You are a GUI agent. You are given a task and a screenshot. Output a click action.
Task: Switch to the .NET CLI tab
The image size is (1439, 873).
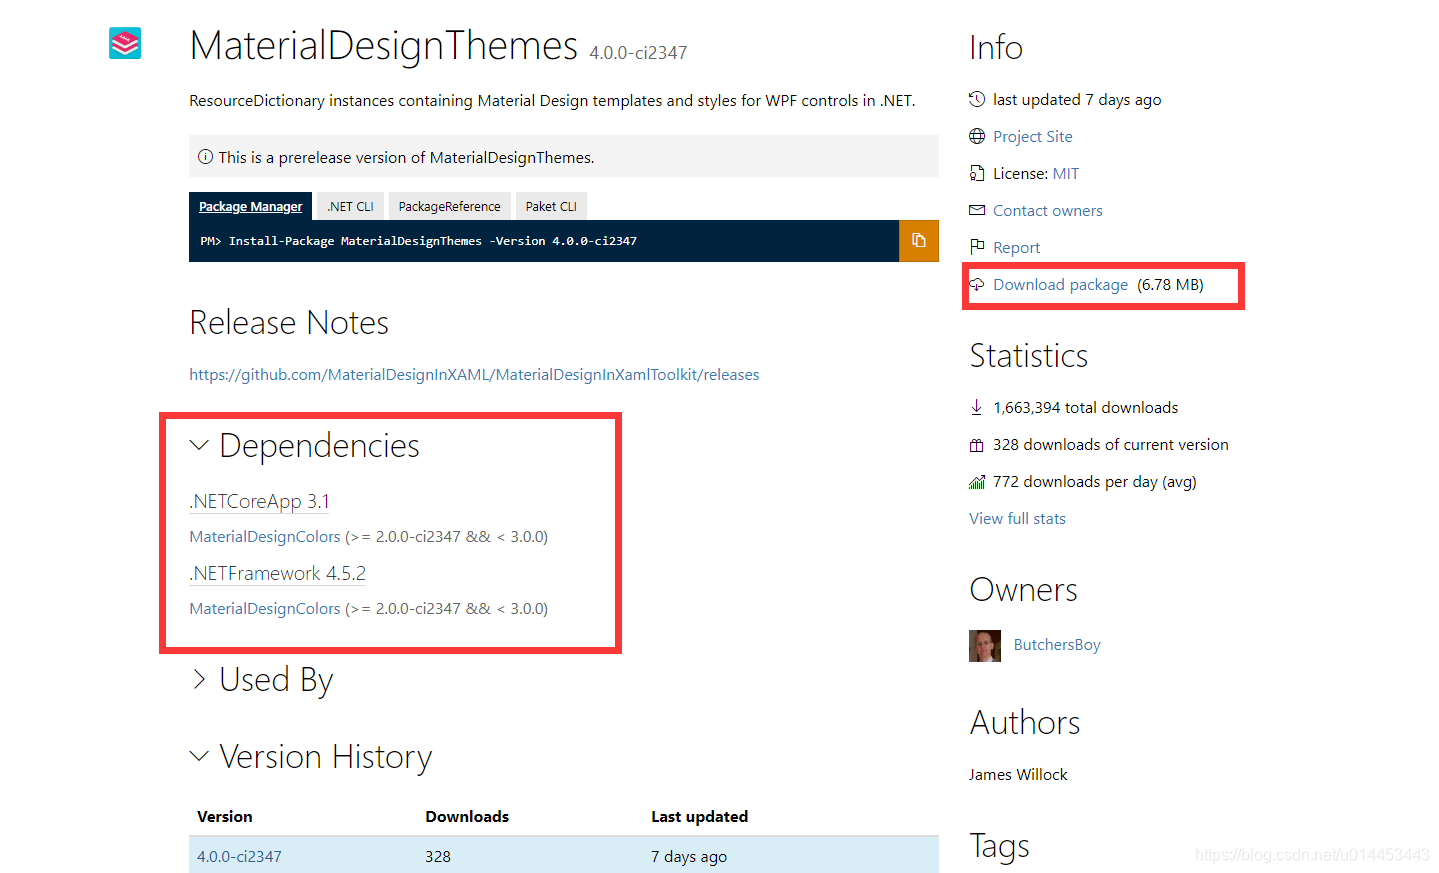click(x=350, y=206)
